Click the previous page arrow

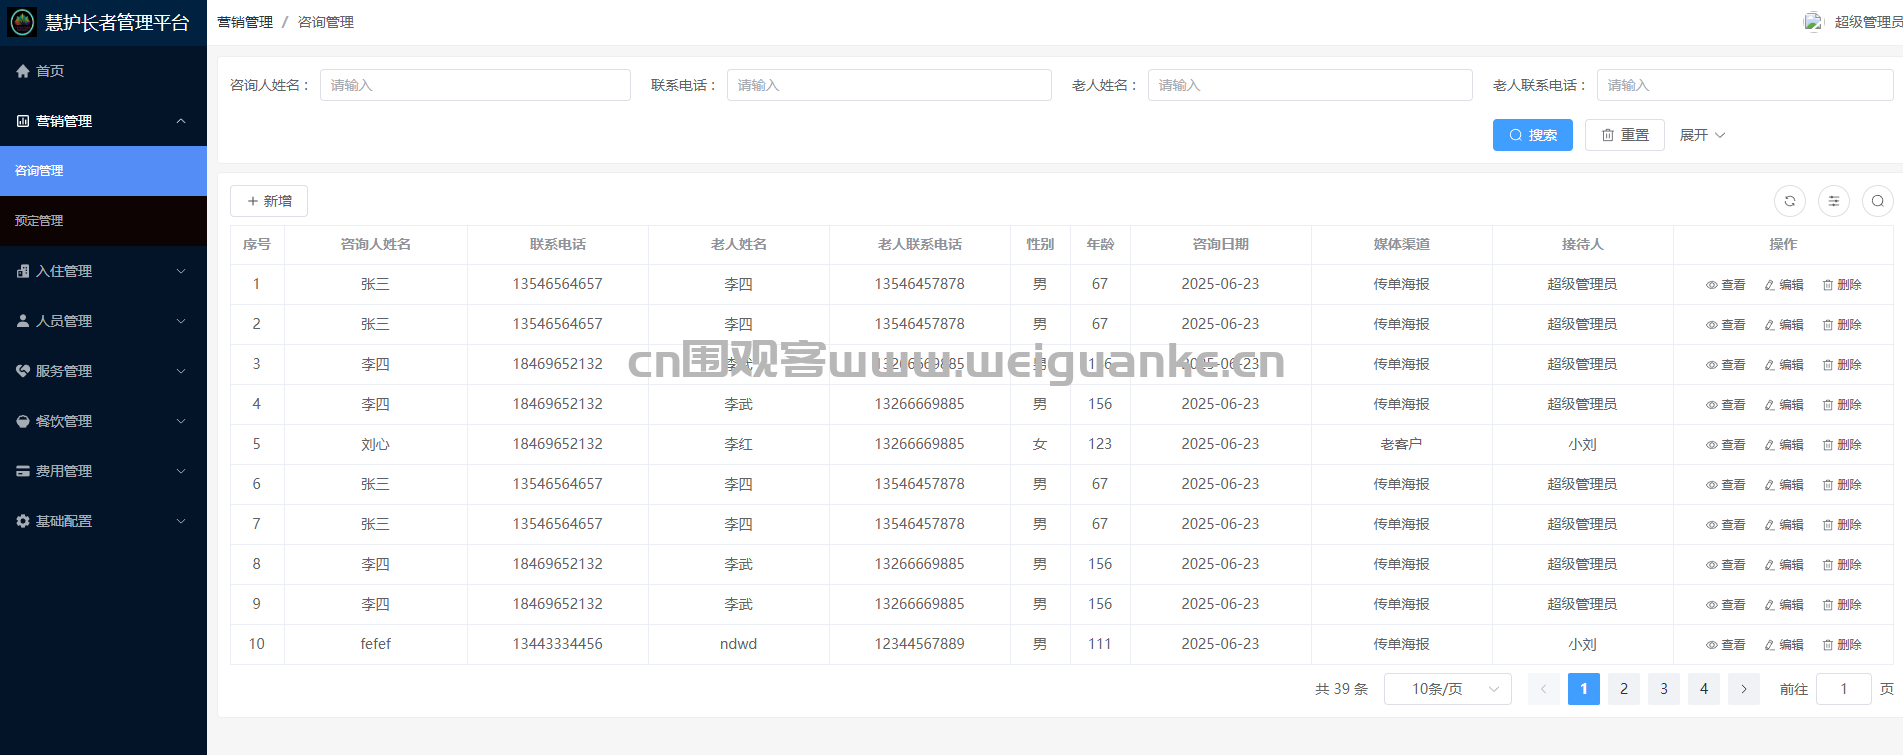pyautogui.click(x=1544, y=689)
